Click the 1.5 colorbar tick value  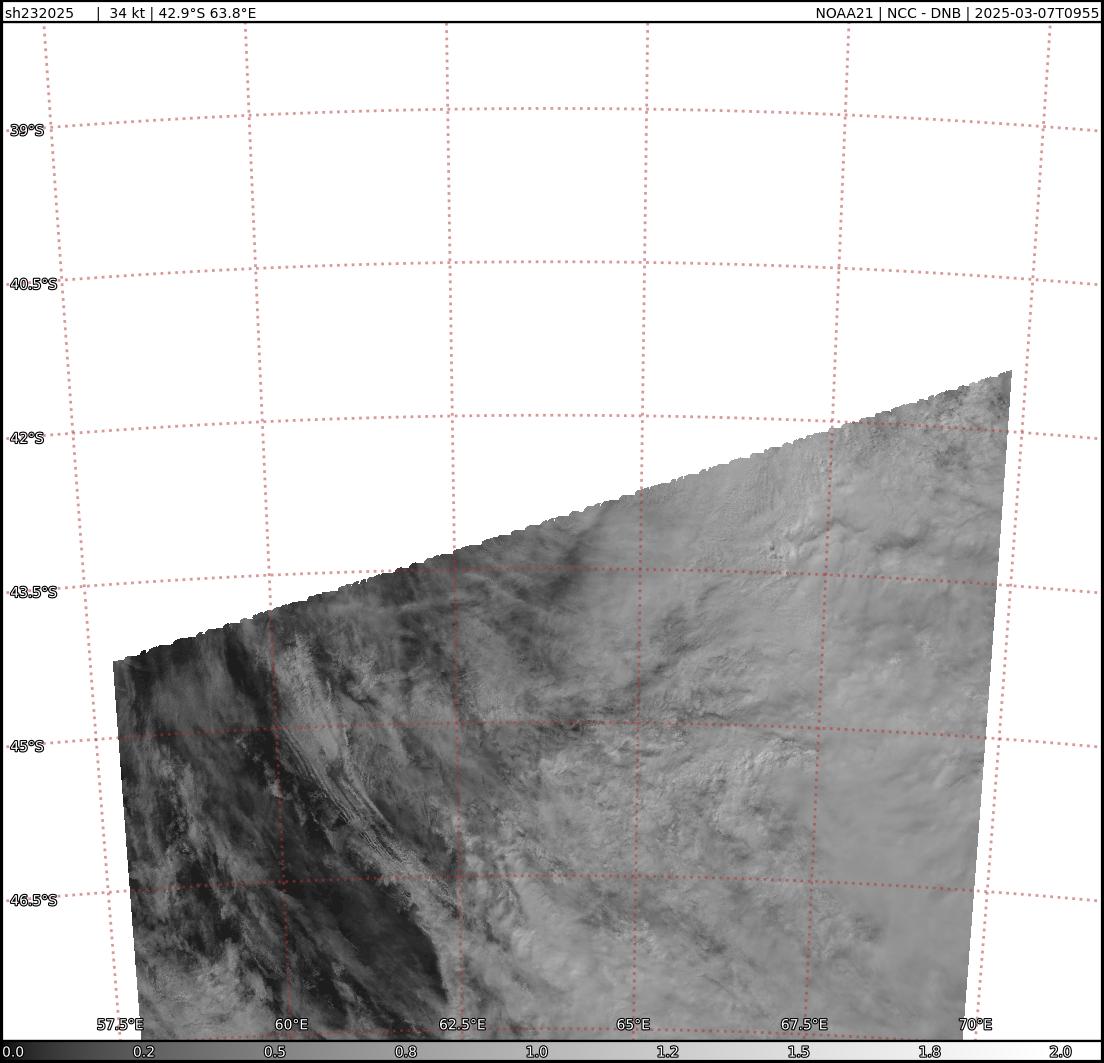coord(798,1052)
